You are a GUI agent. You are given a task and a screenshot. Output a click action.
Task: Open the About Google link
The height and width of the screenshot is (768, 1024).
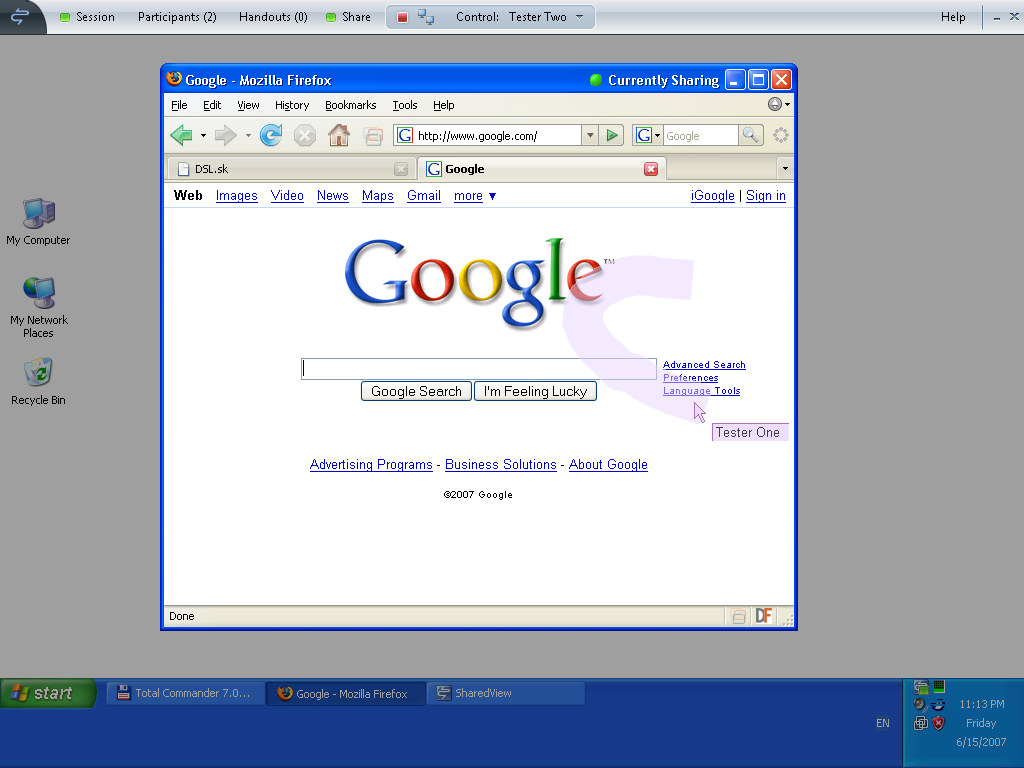(x=608, y=464)
